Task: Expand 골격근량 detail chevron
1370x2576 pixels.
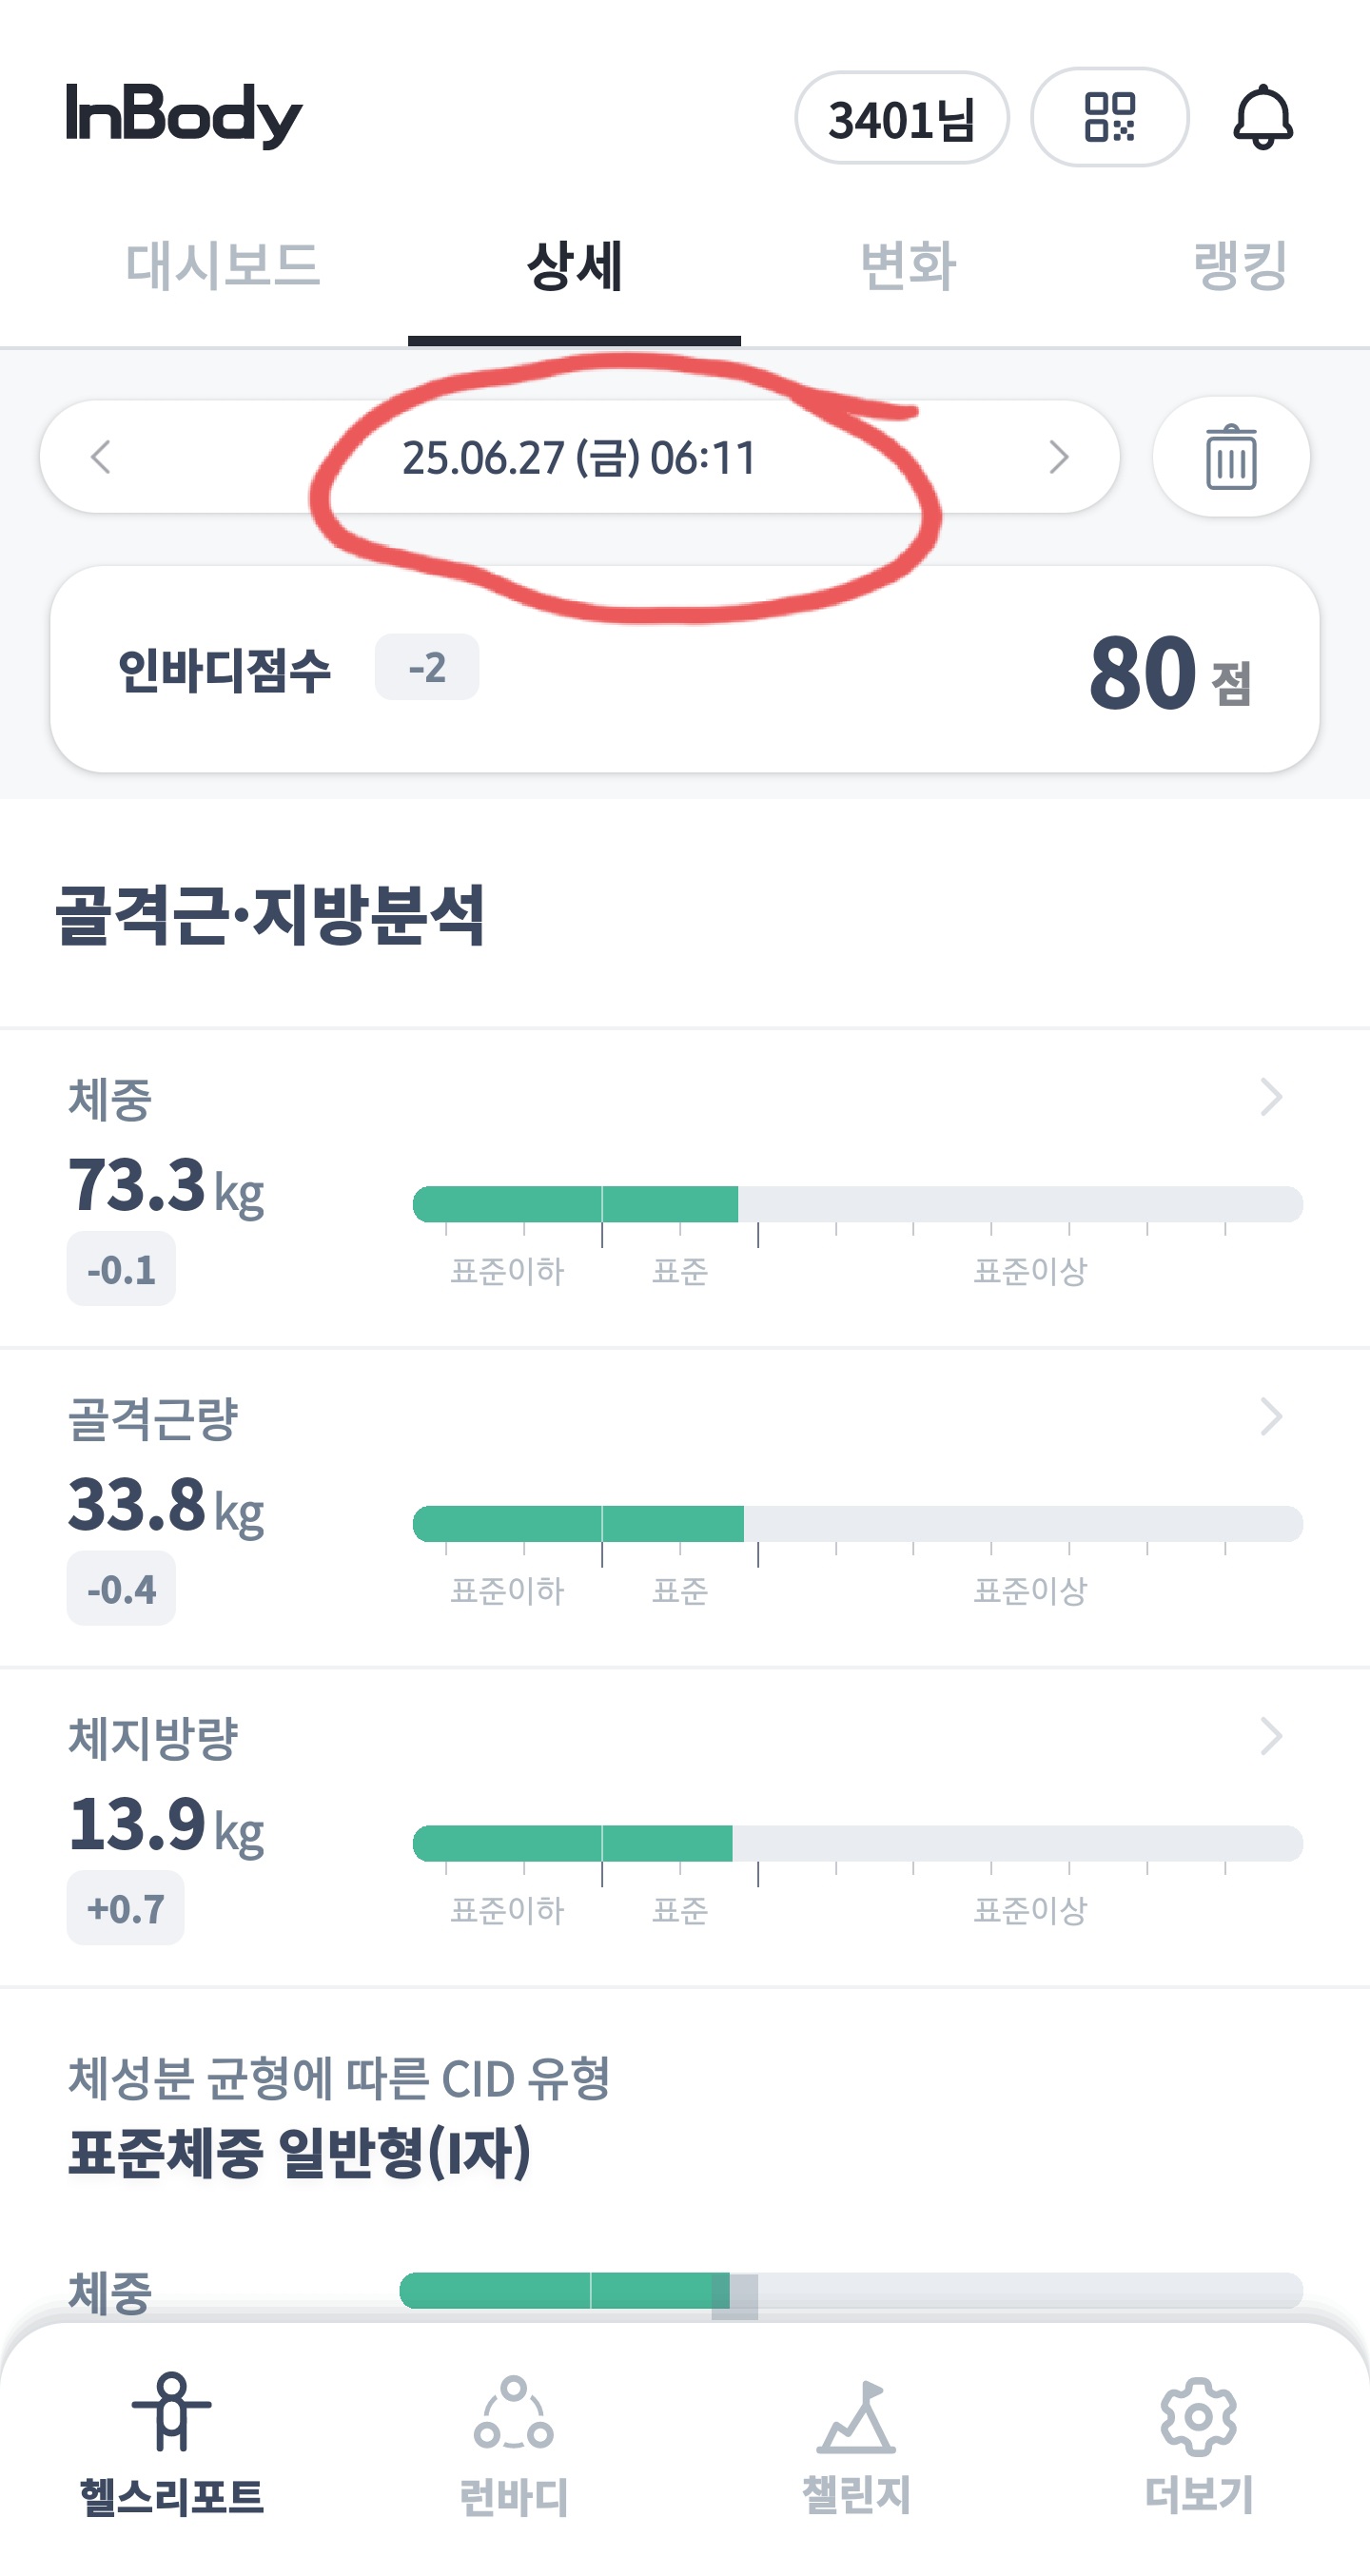Action: point(1271,1416)
